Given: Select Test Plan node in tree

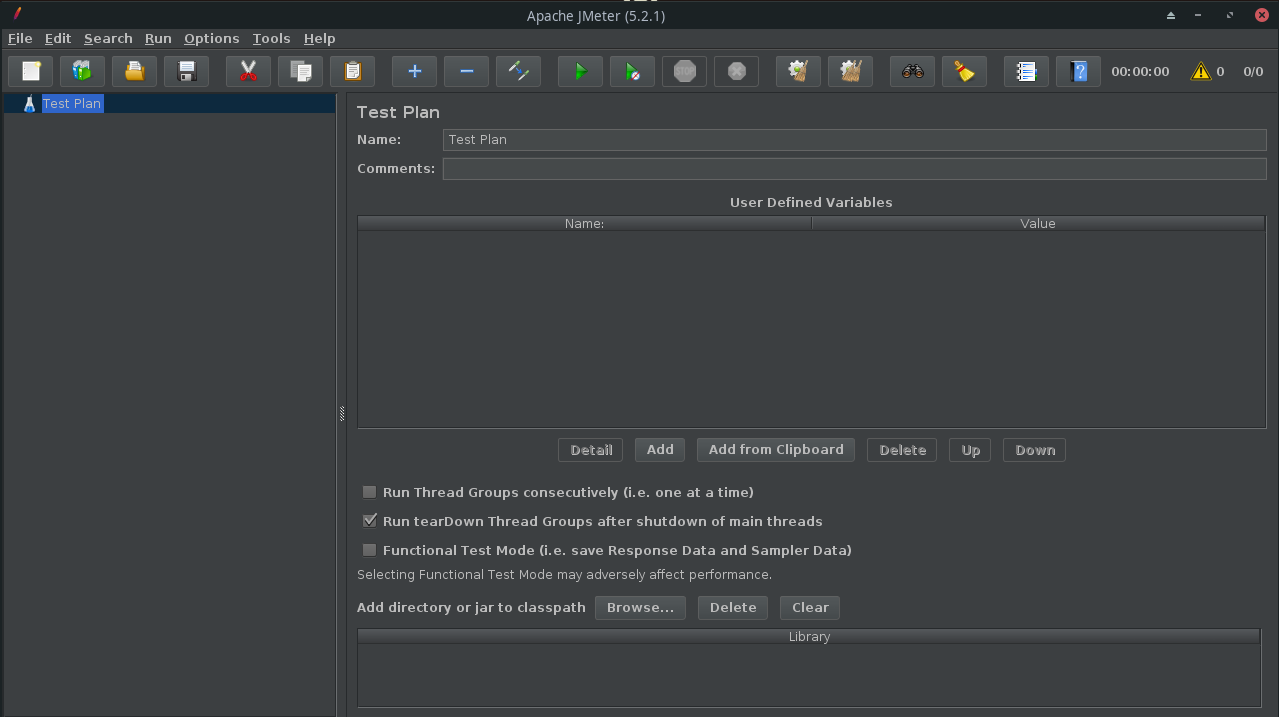Looking at the screenshot, I should pos(71,104).
